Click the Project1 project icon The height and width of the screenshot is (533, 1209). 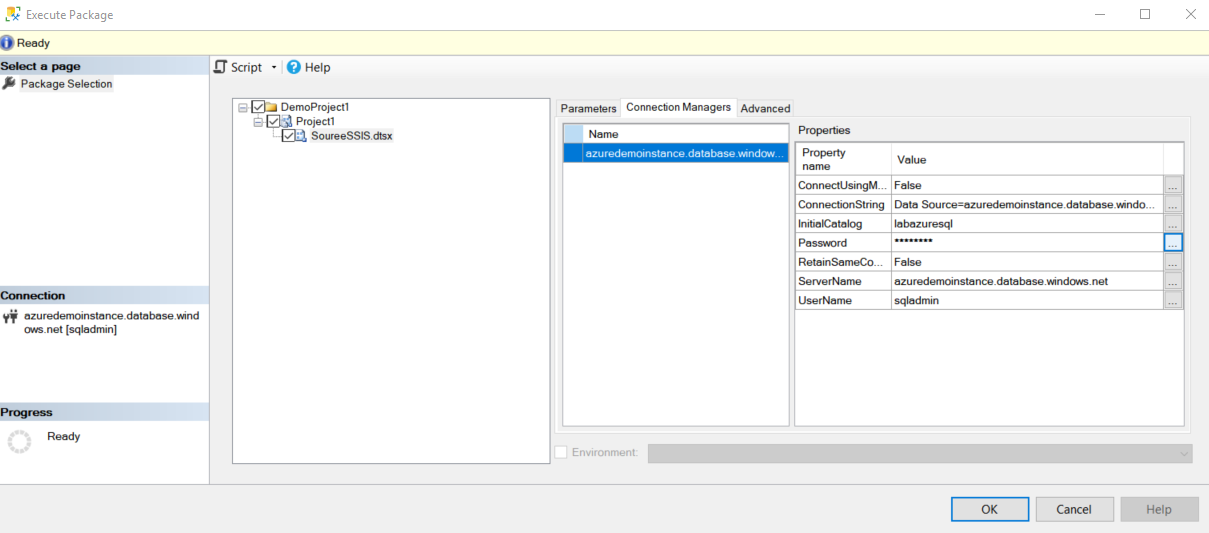(286, 121)
